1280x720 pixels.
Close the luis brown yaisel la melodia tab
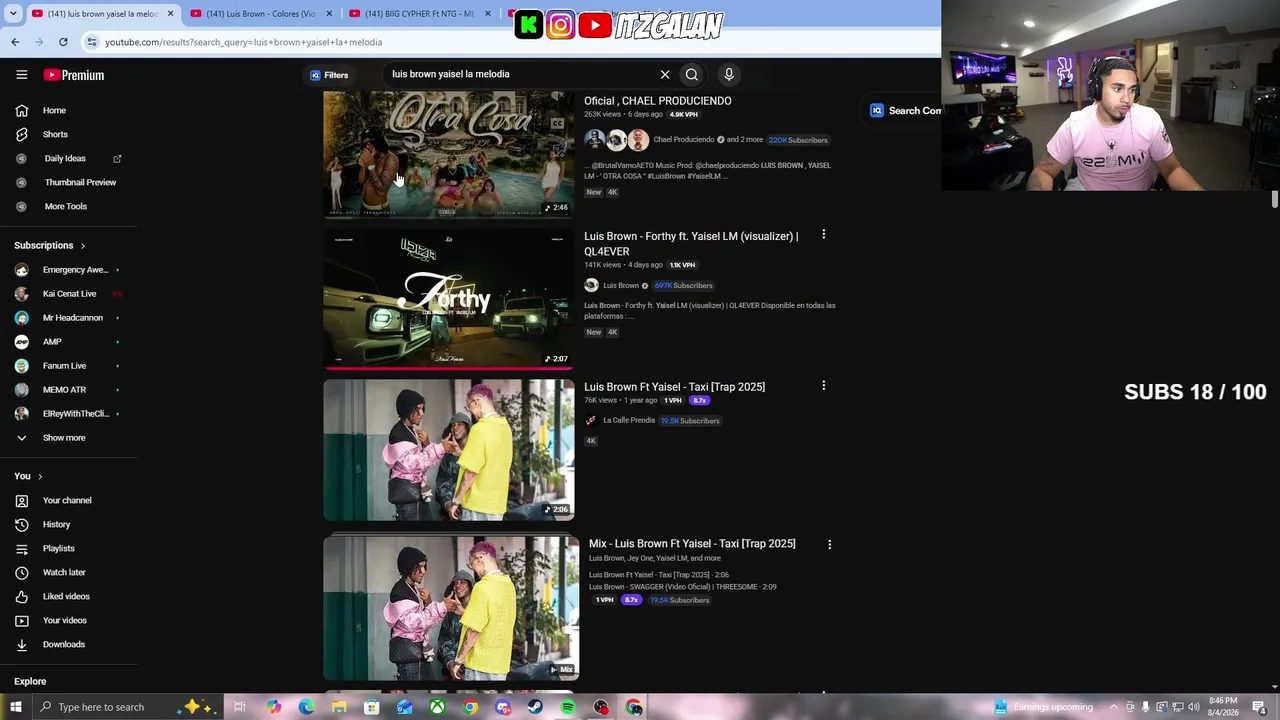[170, 14]
